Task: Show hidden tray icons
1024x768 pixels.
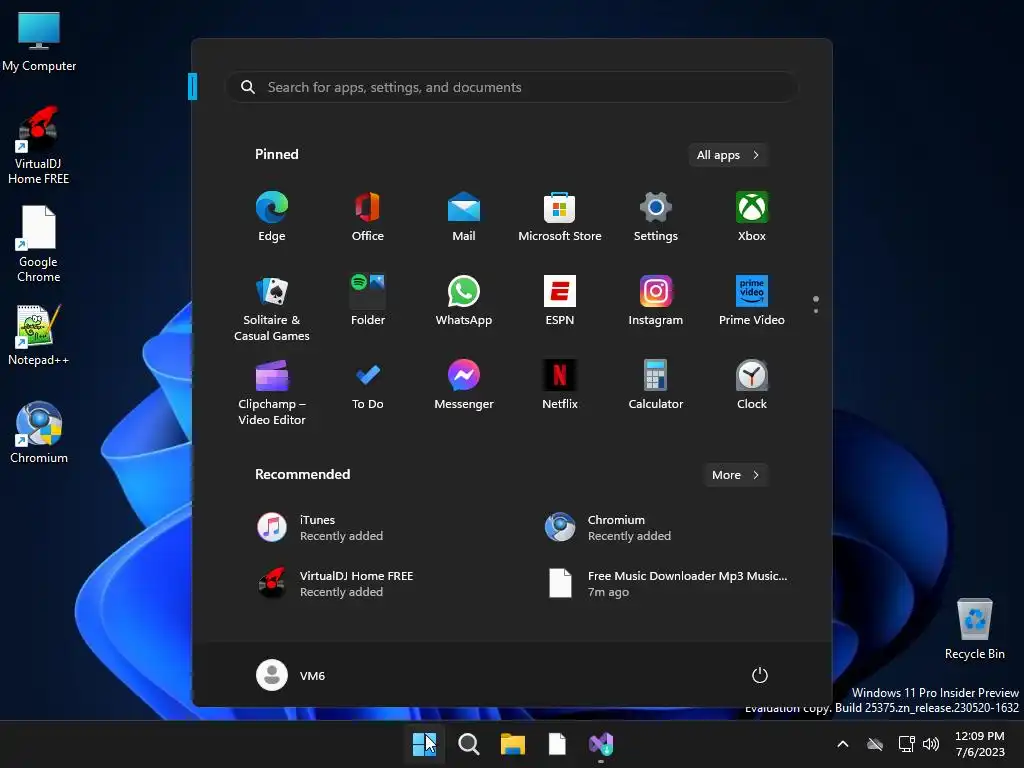Action: click(x=842, y=744)
